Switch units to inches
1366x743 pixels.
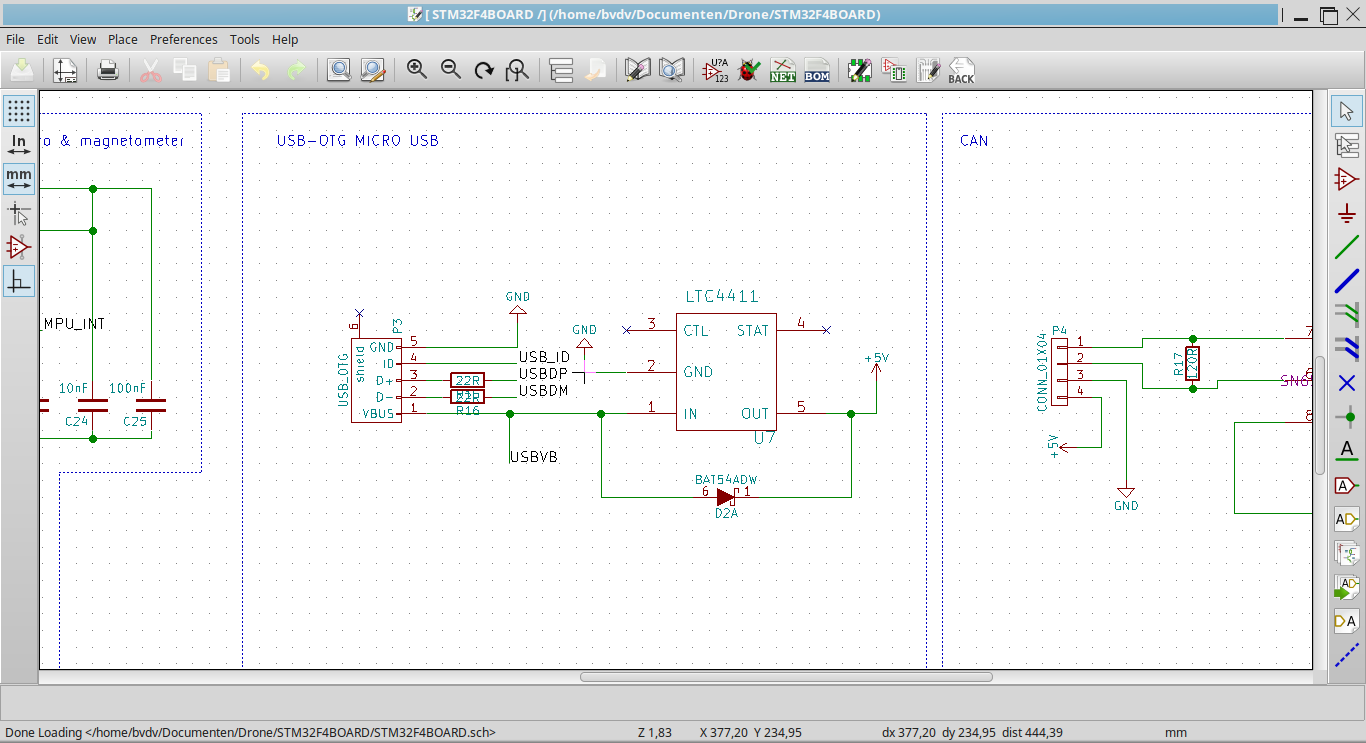point(19,145)
